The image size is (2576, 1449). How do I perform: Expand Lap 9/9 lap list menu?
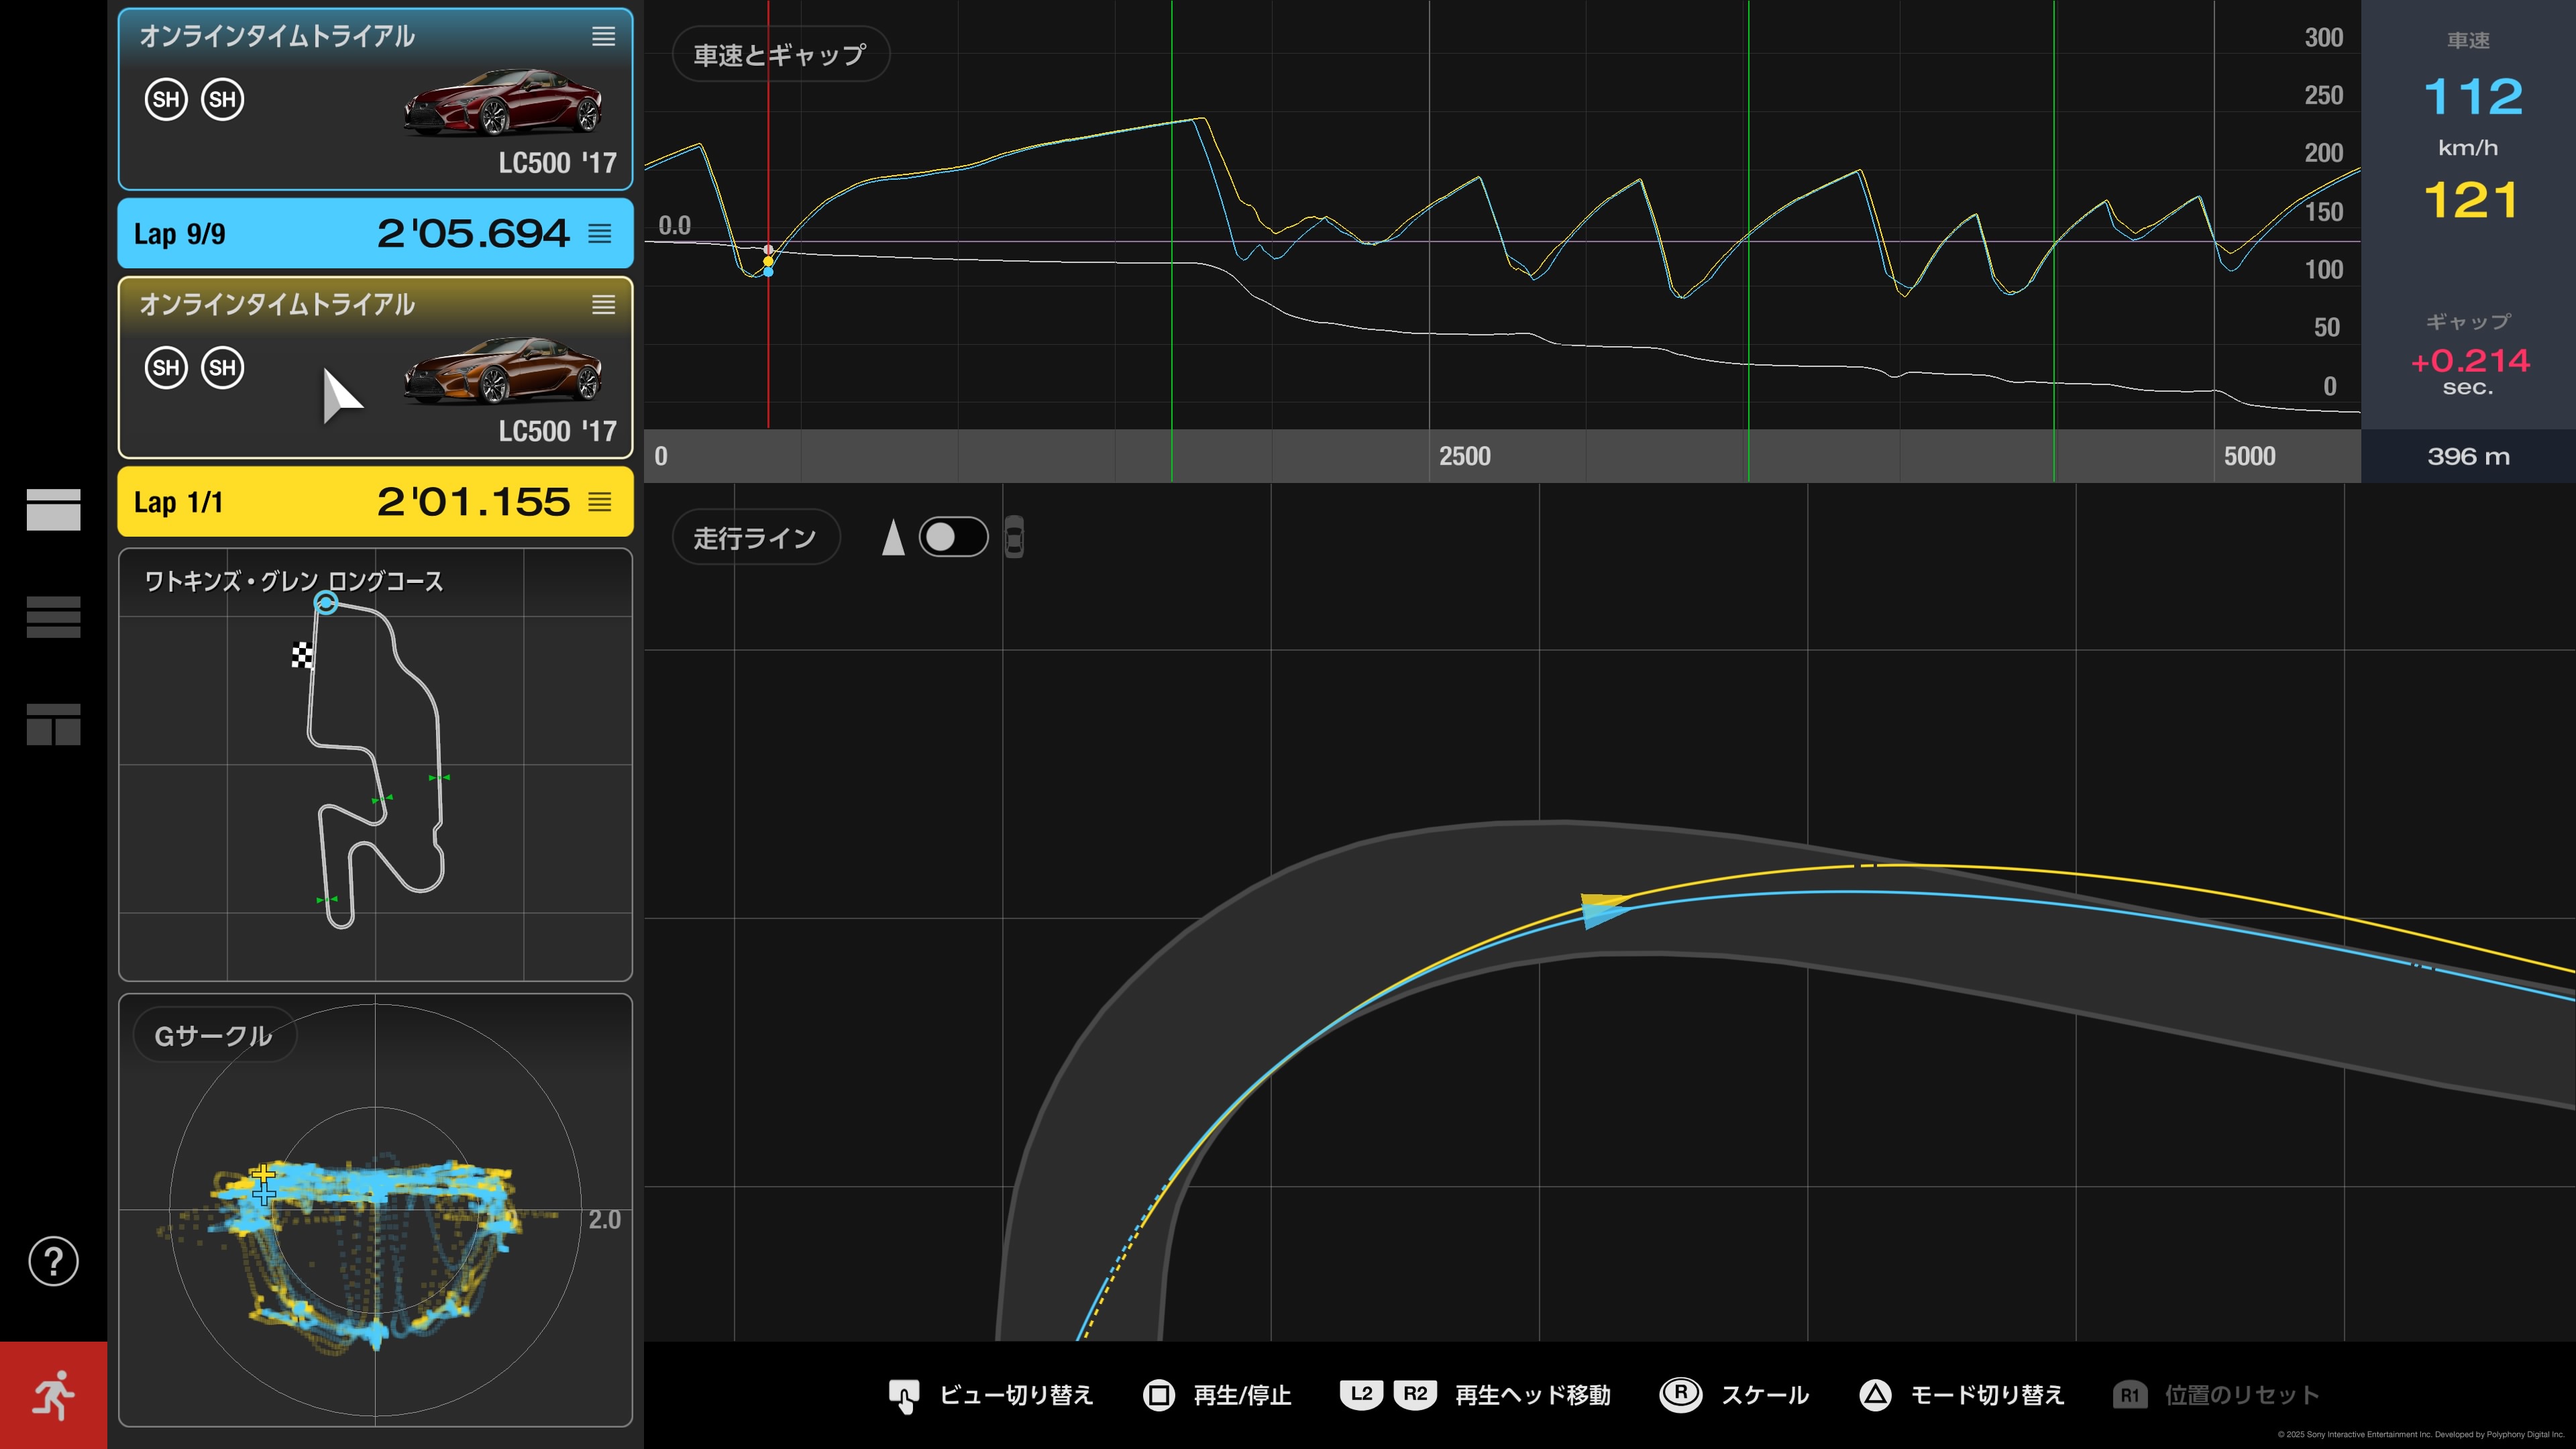[600, 234]
